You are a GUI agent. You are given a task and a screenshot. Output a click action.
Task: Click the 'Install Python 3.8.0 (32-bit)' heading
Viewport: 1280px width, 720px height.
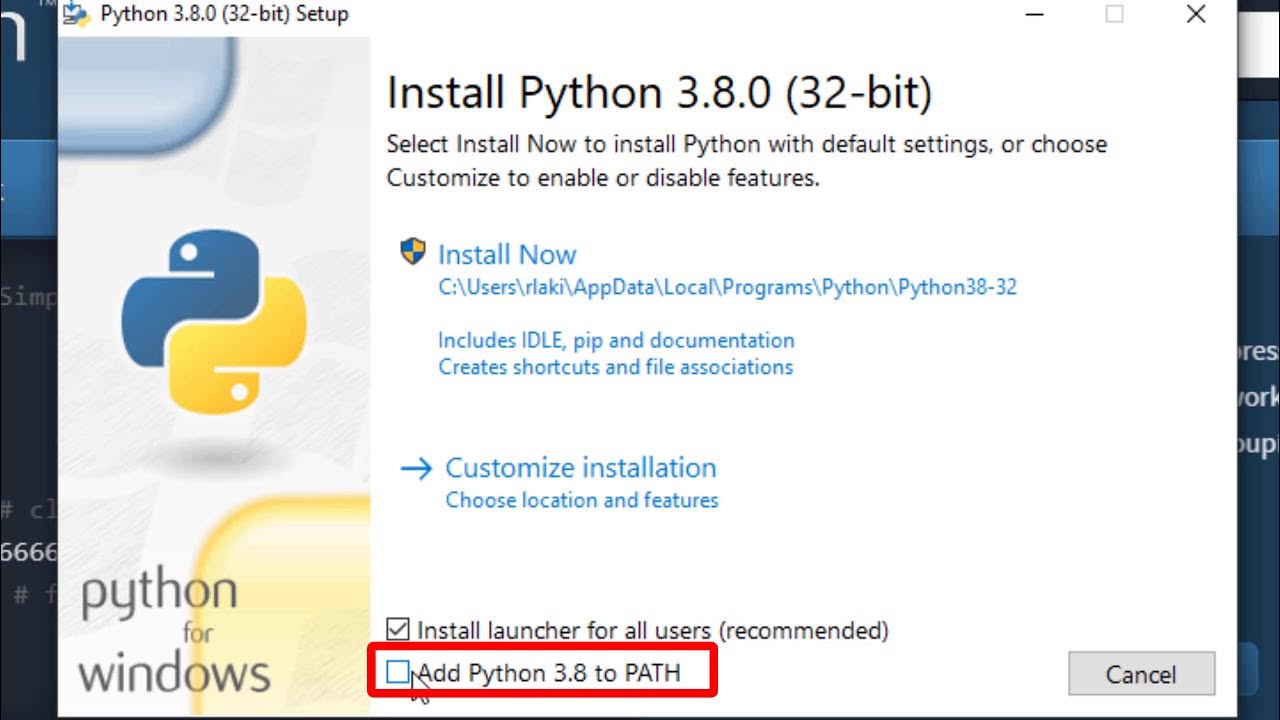[660, 94]
